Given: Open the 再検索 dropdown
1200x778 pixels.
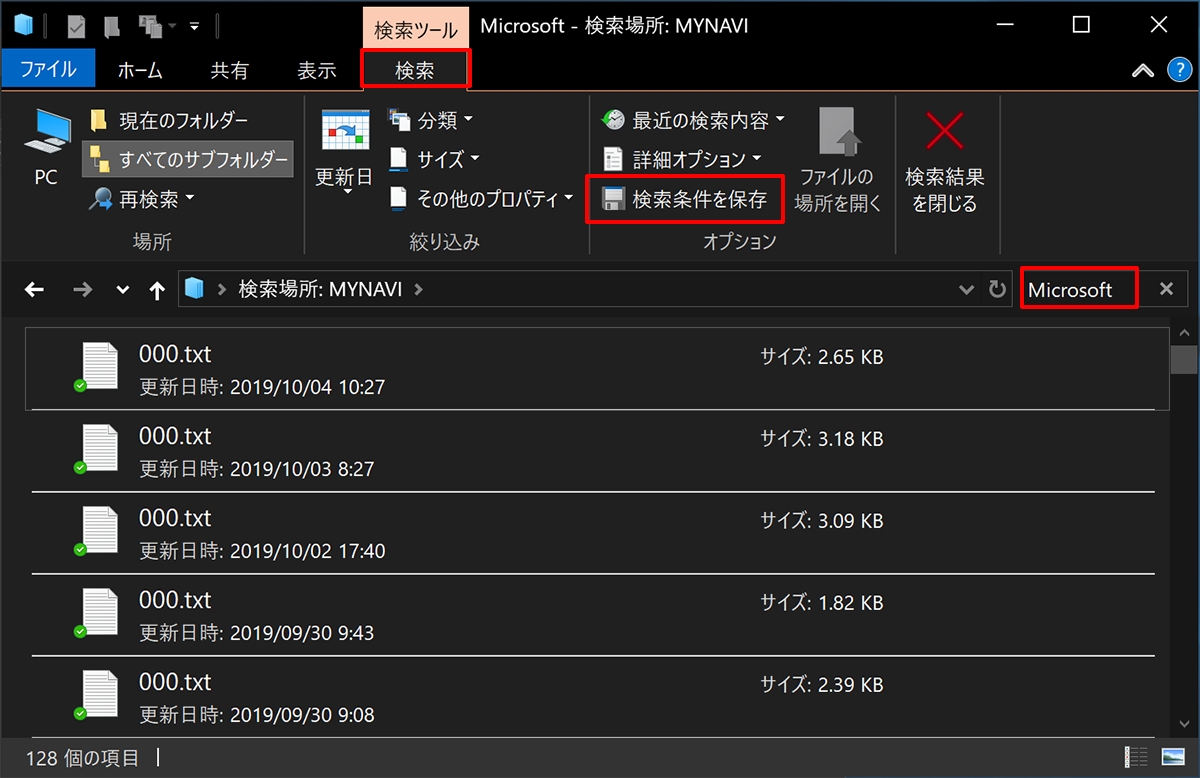Looking at the screenshot, I should click(141, 199).
